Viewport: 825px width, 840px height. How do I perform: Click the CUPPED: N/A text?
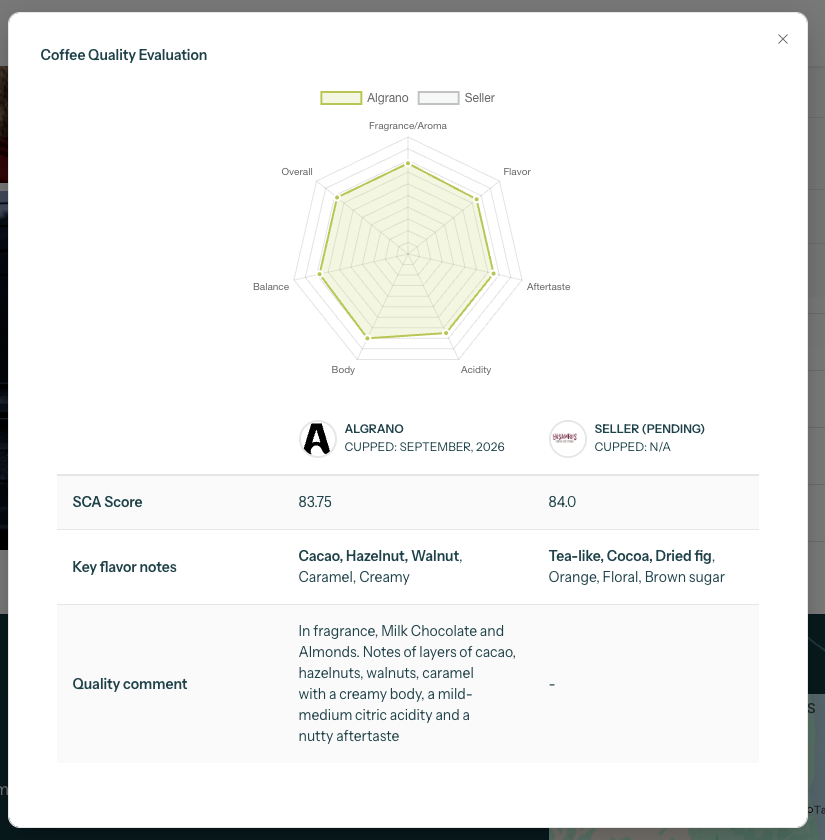632,447
